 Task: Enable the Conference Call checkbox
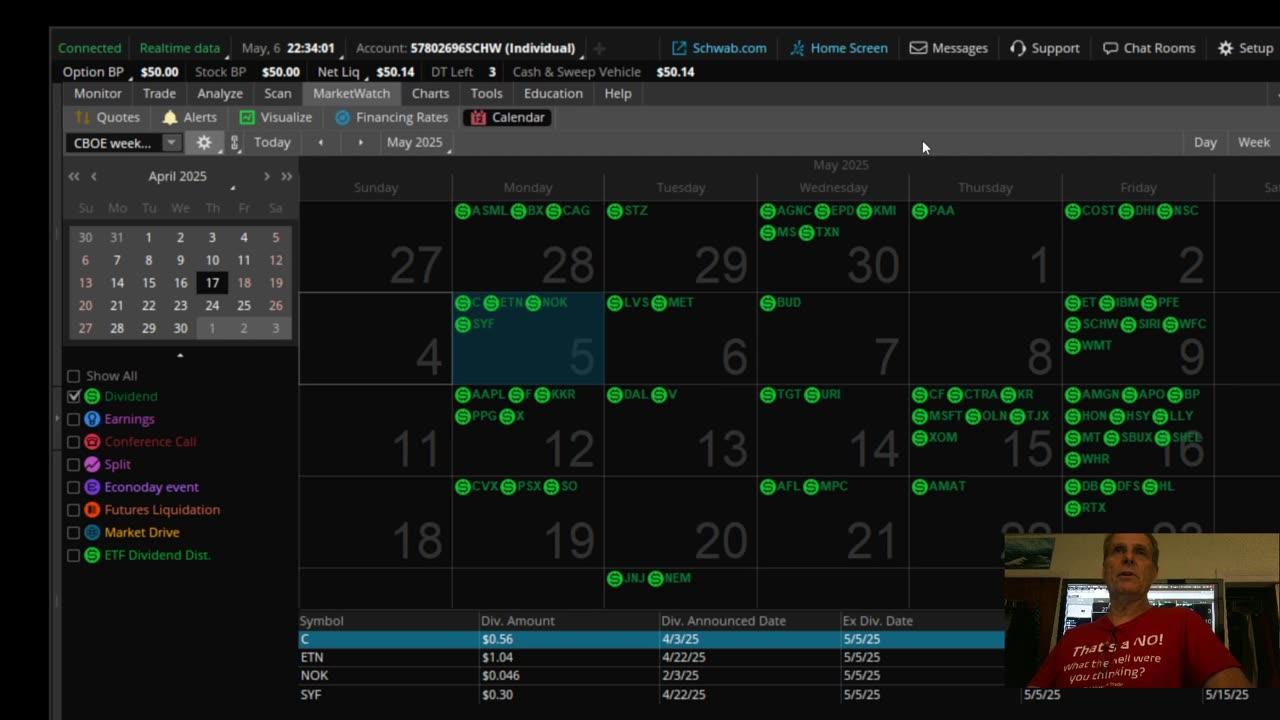[73, 442]
